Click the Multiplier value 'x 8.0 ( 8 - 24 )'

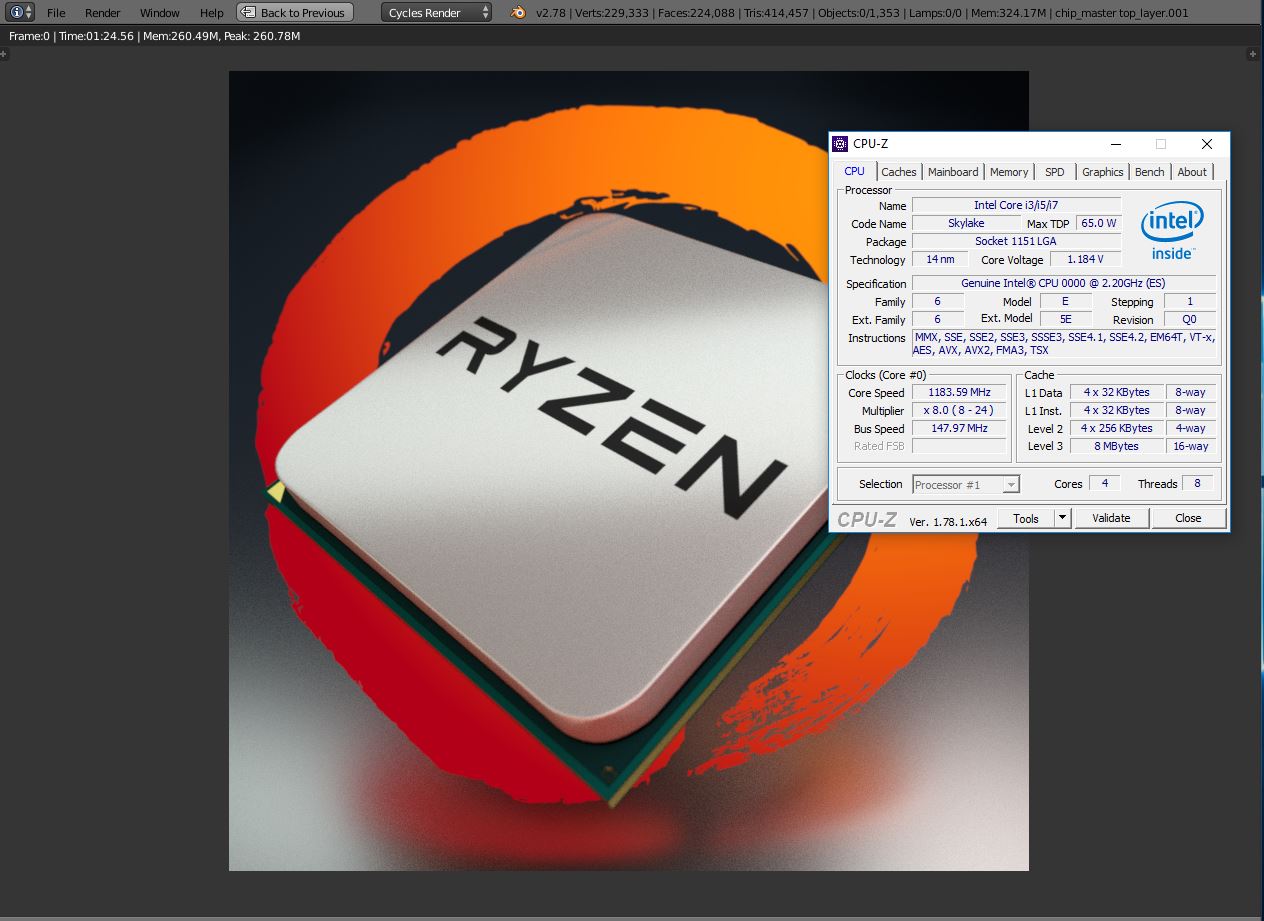click(958, 410)
